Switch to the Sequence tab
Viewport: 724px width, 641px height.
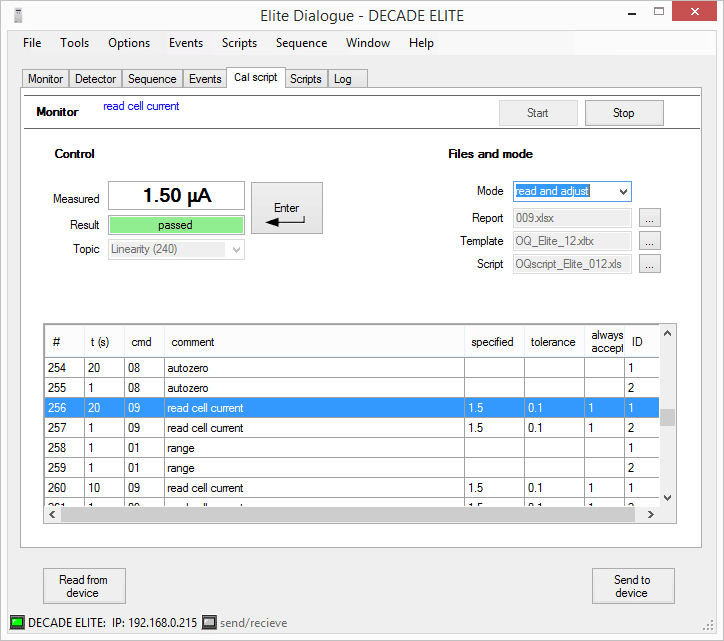(x=152, y=79)
